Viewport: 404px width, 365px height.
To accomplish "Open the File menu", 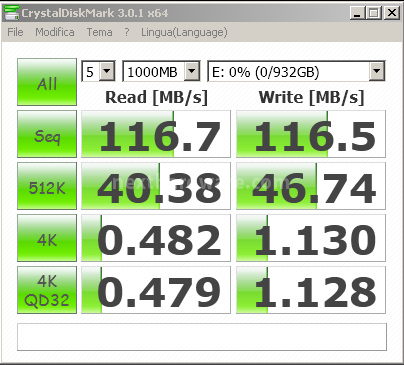I will coord(15,32).
